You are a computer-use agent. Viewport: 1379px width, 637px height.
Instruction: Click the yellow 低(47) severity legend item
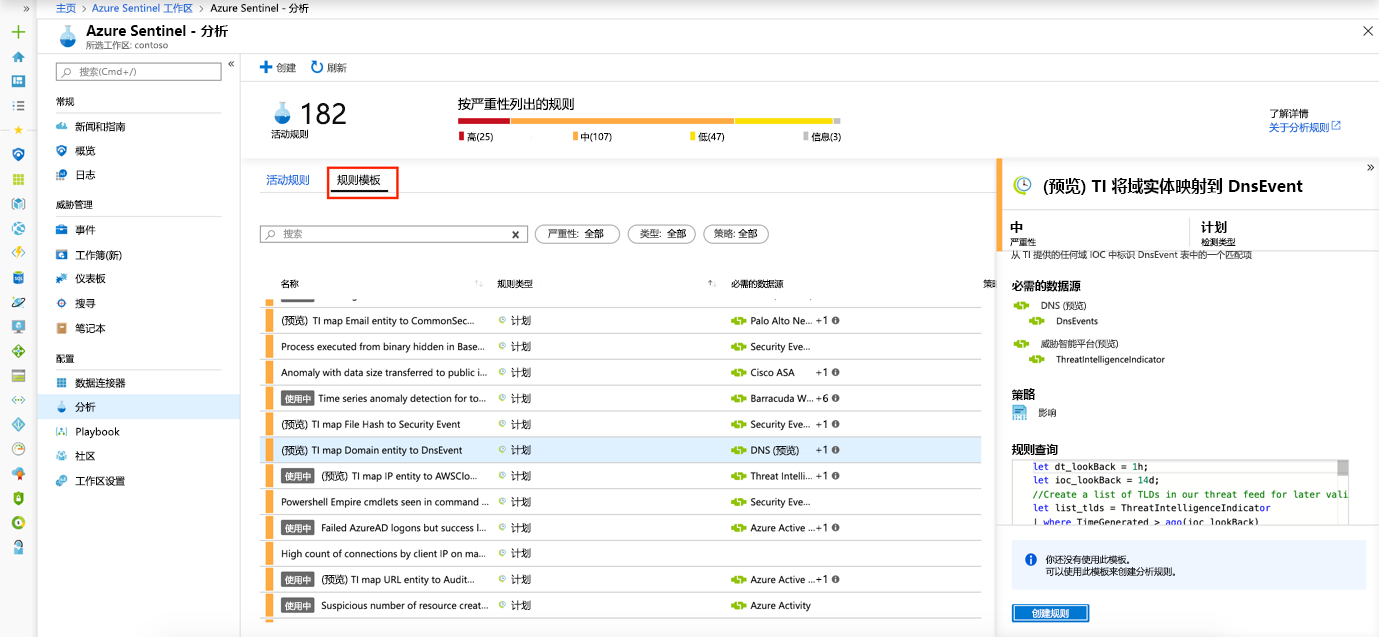tap(707, 137)
